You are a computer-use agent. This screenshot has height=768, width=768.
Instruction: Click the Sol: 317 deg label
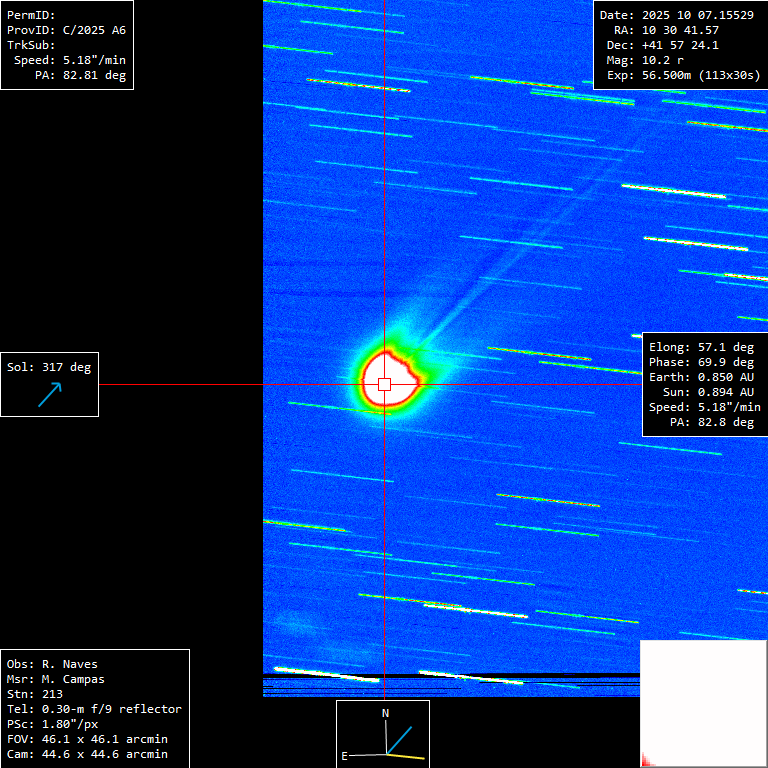pos(49,367)
